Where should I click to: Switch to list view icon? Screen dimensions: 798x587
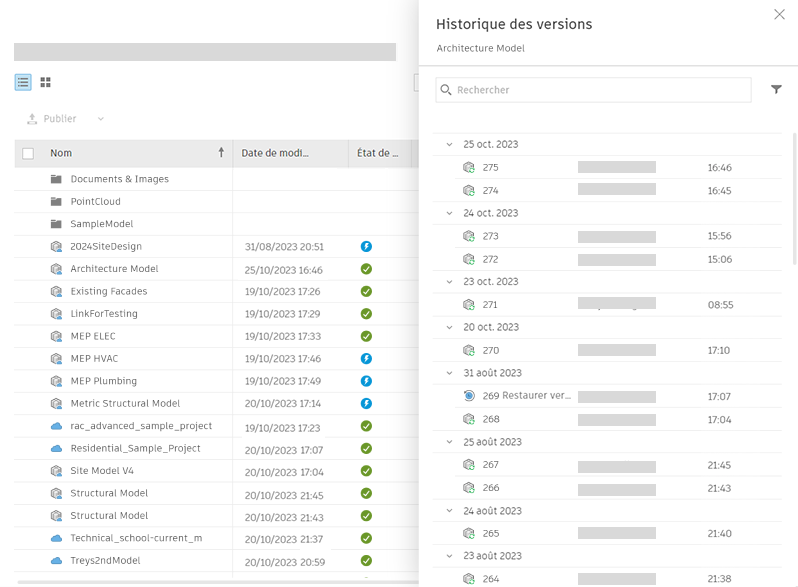(23, 82)
